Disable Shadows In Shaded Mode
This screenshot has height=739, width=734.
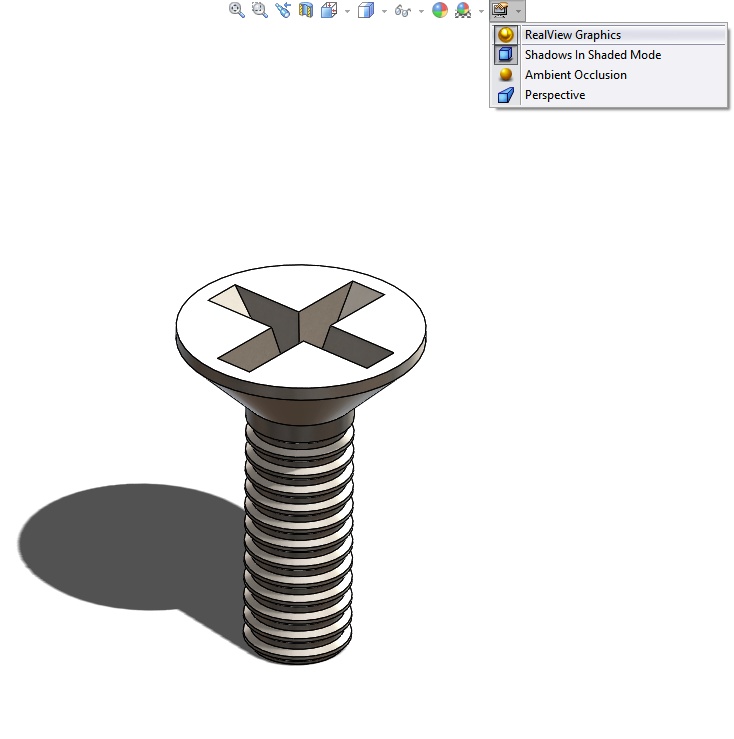609,55
